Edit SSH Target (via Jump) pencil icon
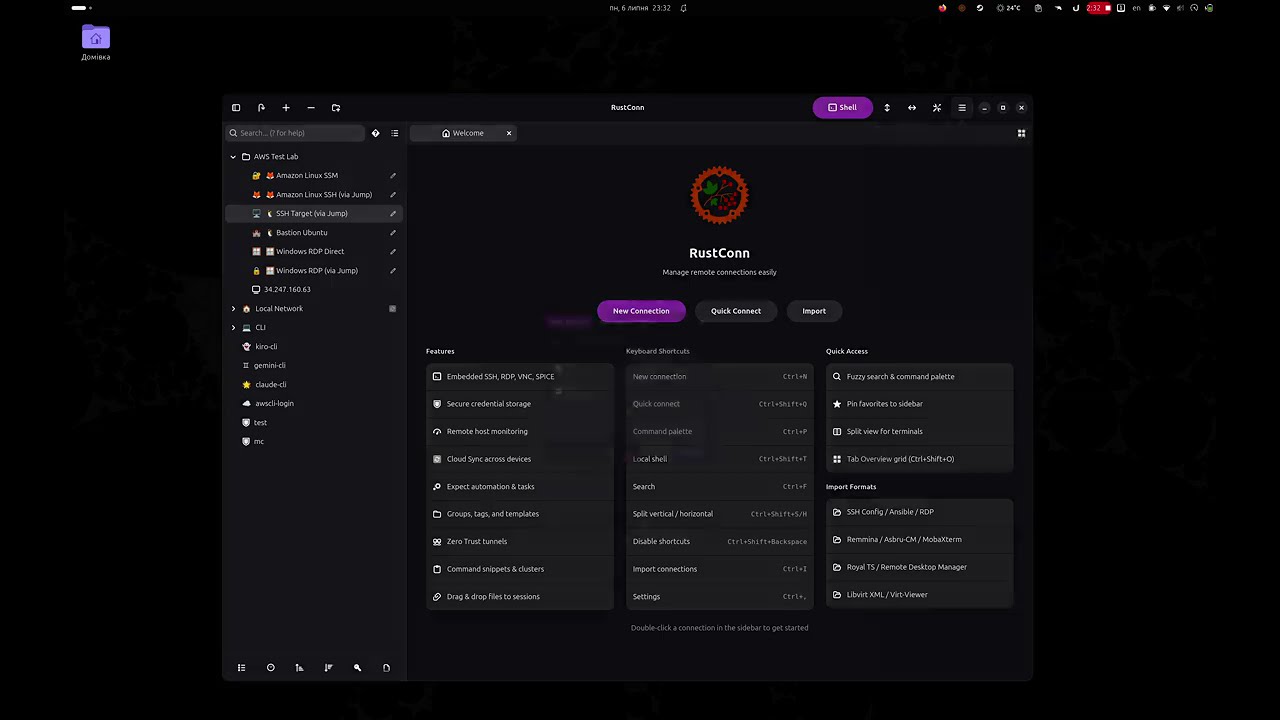The width and height of the screenshot is (1280, 720). click(393, 214)
